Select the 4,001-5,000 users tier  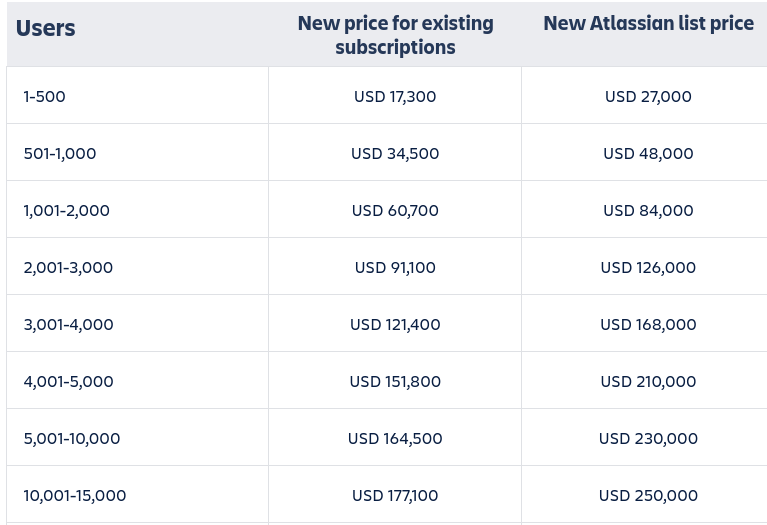[x=68, y=382]
